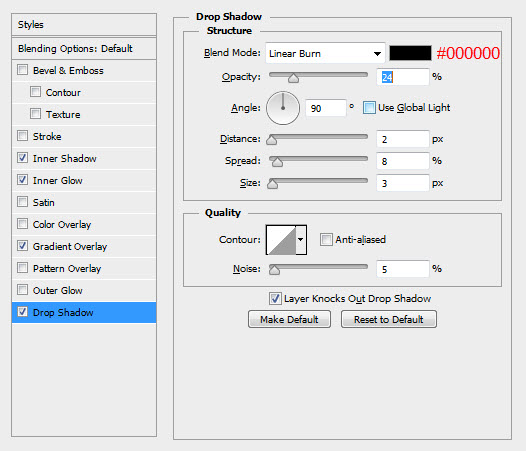This screenshot has height=451, width=526.
Task: Uncheck the Gradient Overlay checkbox
Action: coord(22,246)
